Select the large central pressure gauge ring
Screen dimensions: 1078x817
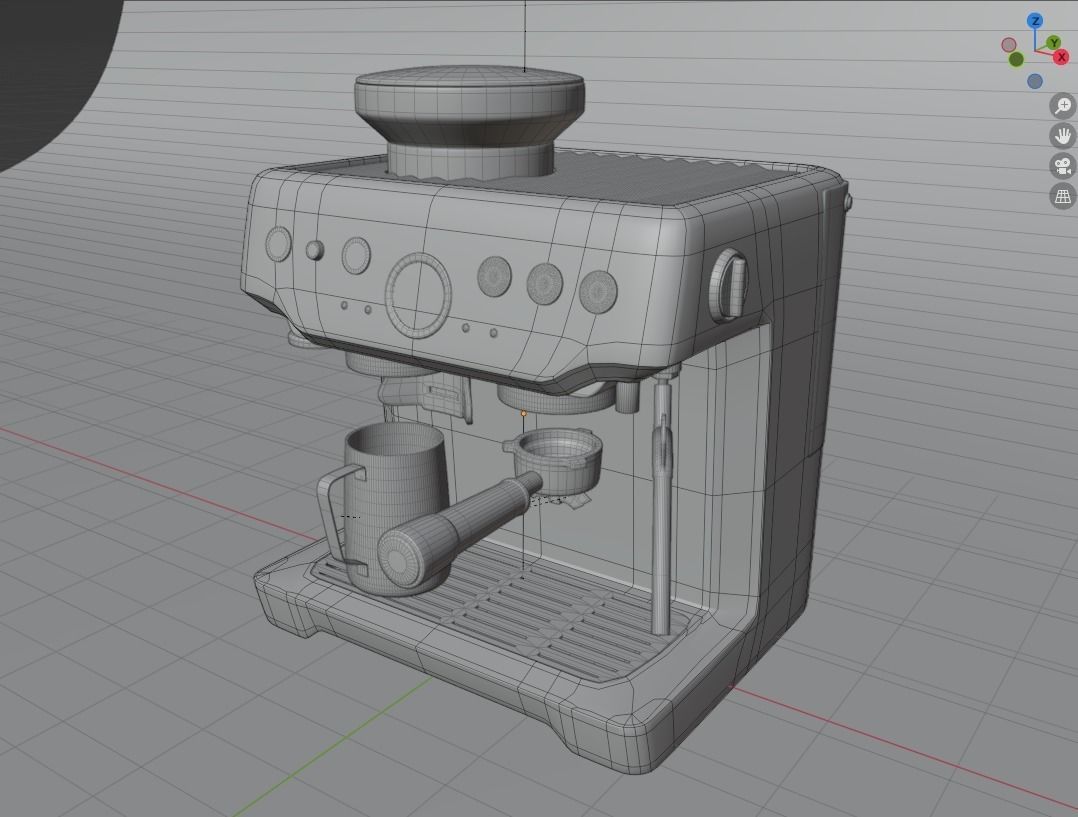419,295
